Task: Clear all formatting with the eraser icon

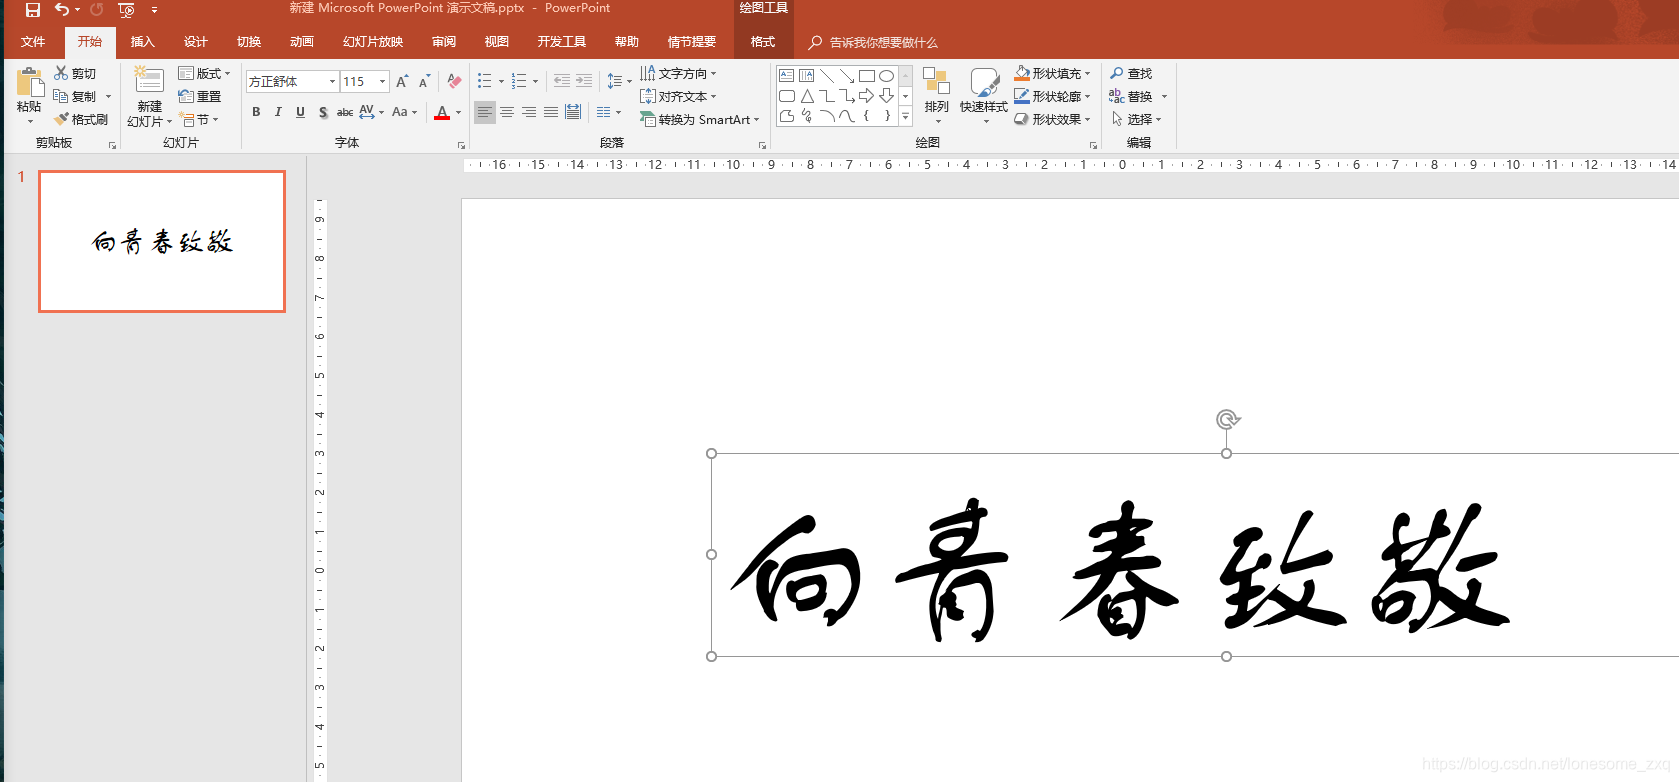Action: coord(454,81)
